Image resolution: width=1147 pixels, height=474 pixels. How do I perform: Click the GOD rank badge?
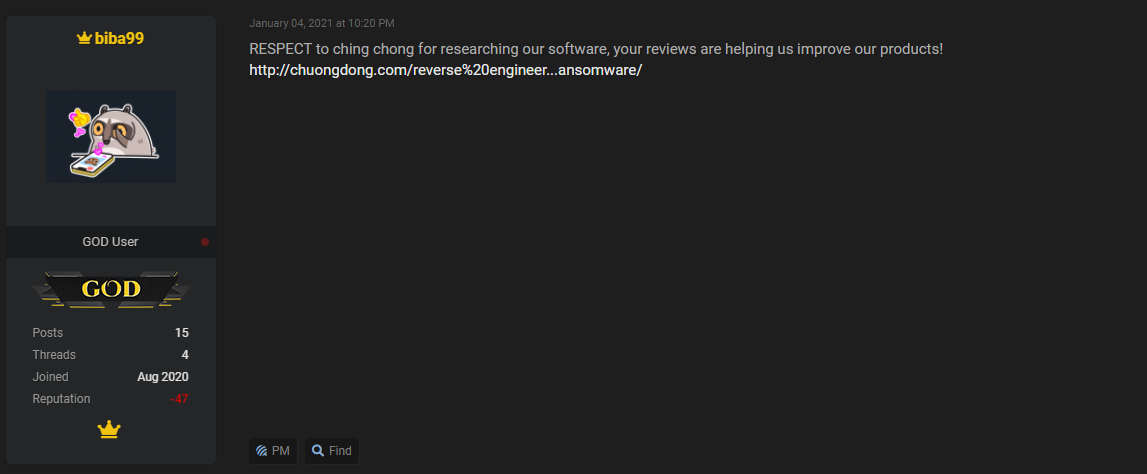click(111, 289)
